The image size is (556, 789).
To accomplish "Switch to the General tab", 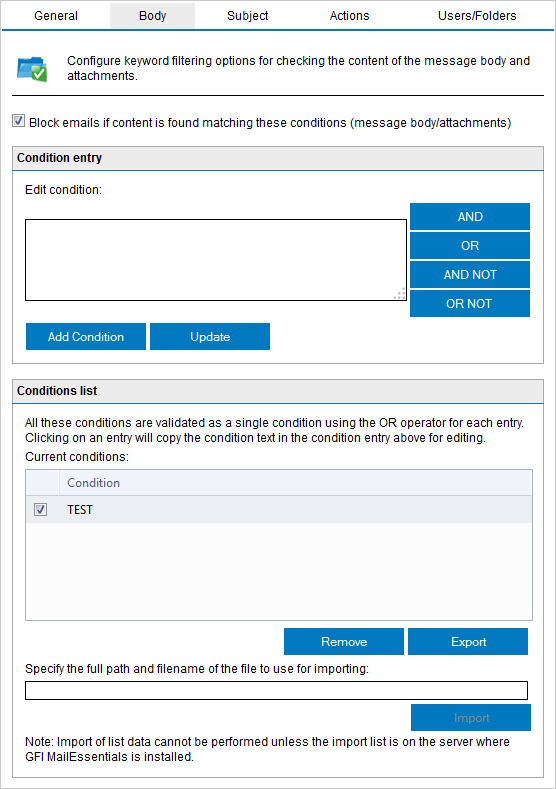I will 56,16.
